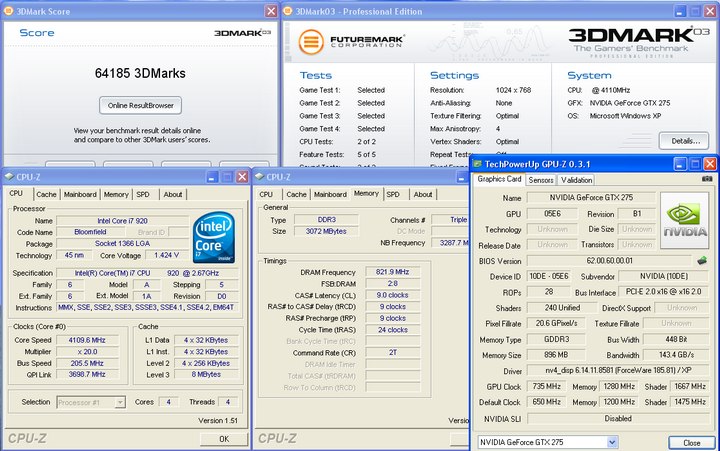The height and width of the screenshot is (451, 720).
Task: Click the Core Voltage value '1.424 V'
Action: coord(166,255)
